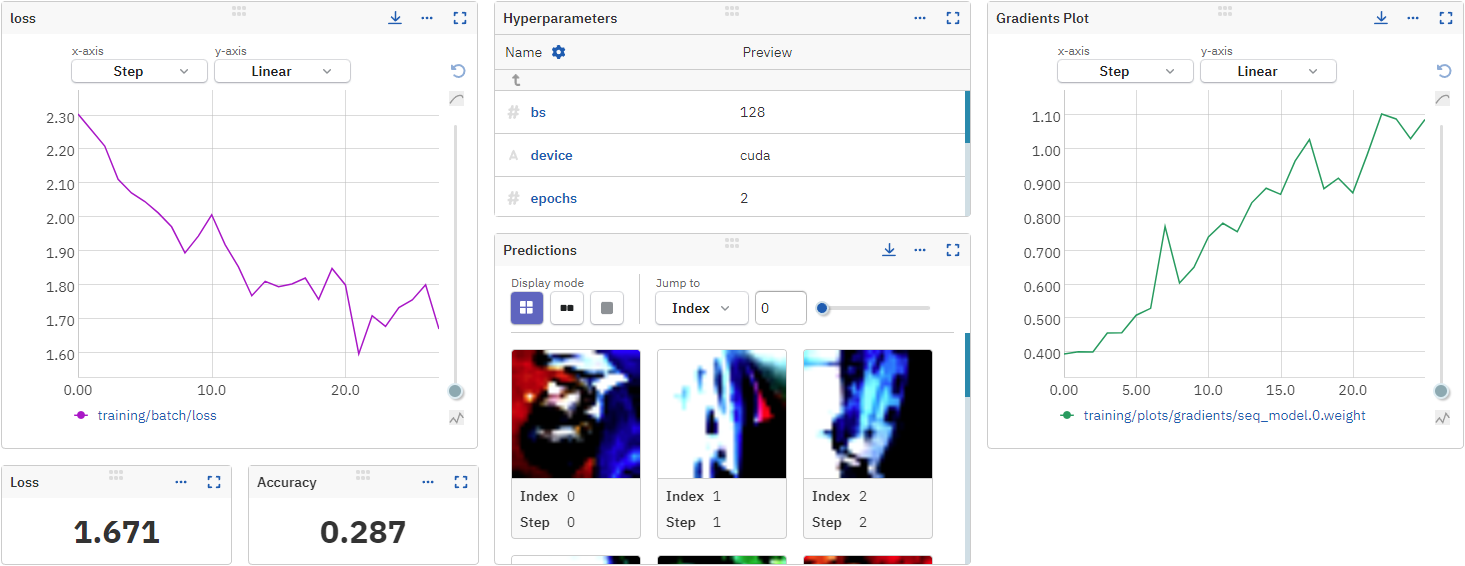Grab the loss panel drag handle
The width and height of the screenshot is (1465, 566).
tap(239, 10)
